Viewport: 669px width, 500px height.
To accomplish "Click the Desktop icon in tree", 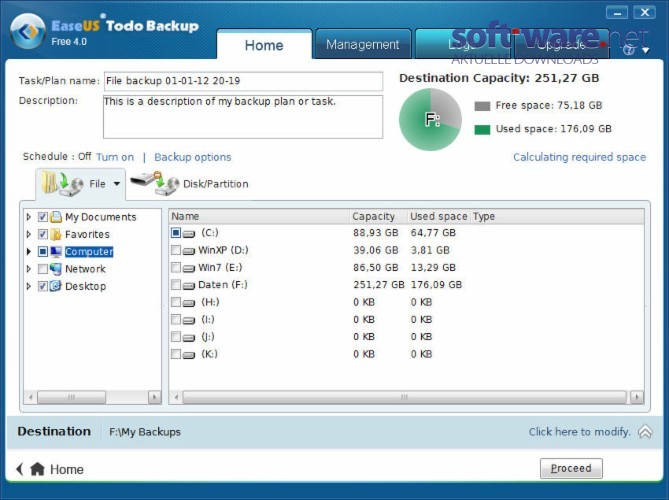I will pos(56,286).
